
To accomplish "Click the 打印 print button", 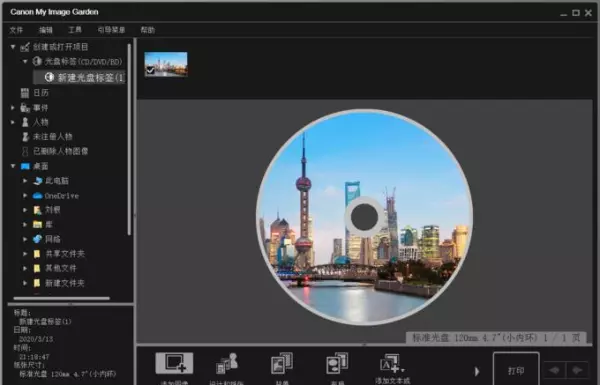I will tap(516, 370).
